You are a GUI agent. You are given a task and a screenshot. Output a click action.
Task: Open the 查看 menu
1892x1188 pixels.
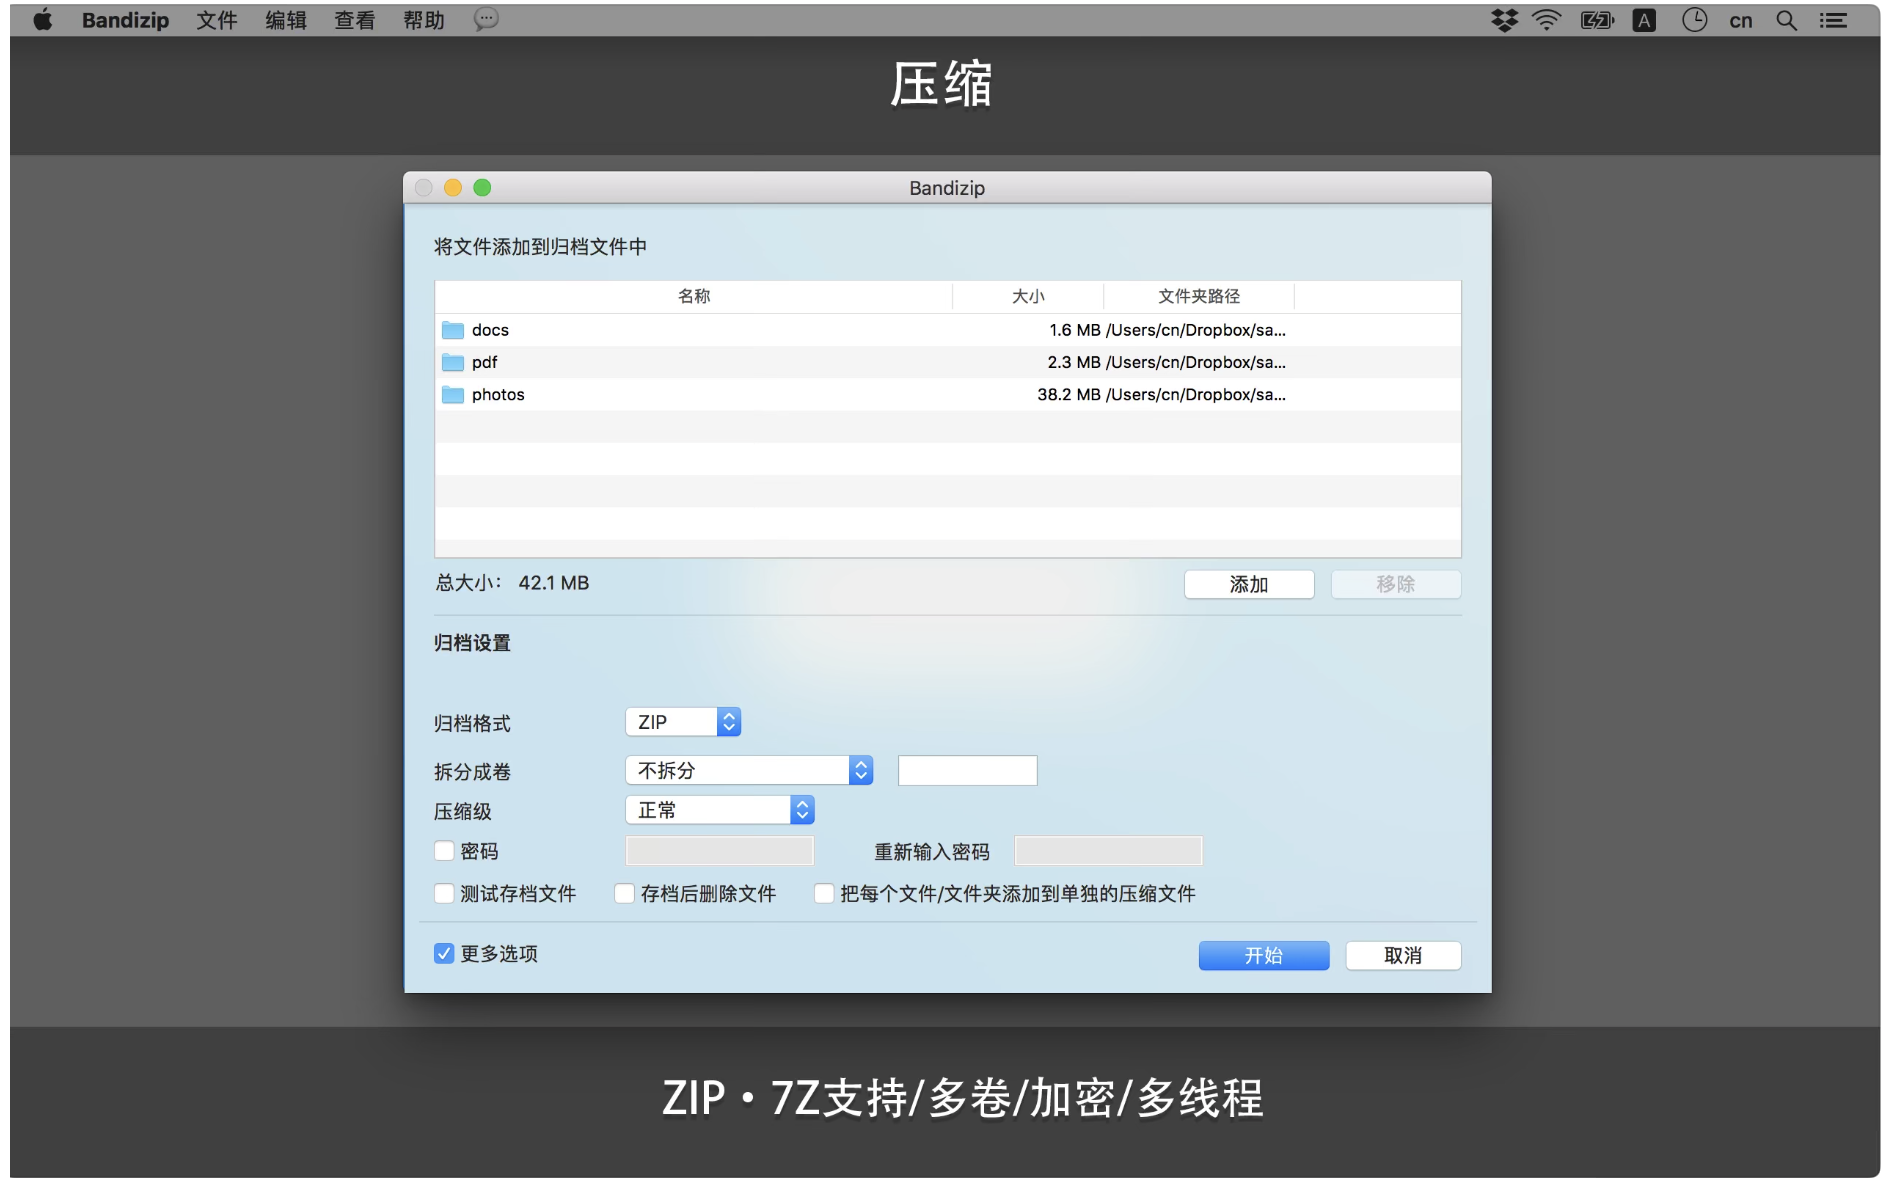pos(354,20)
